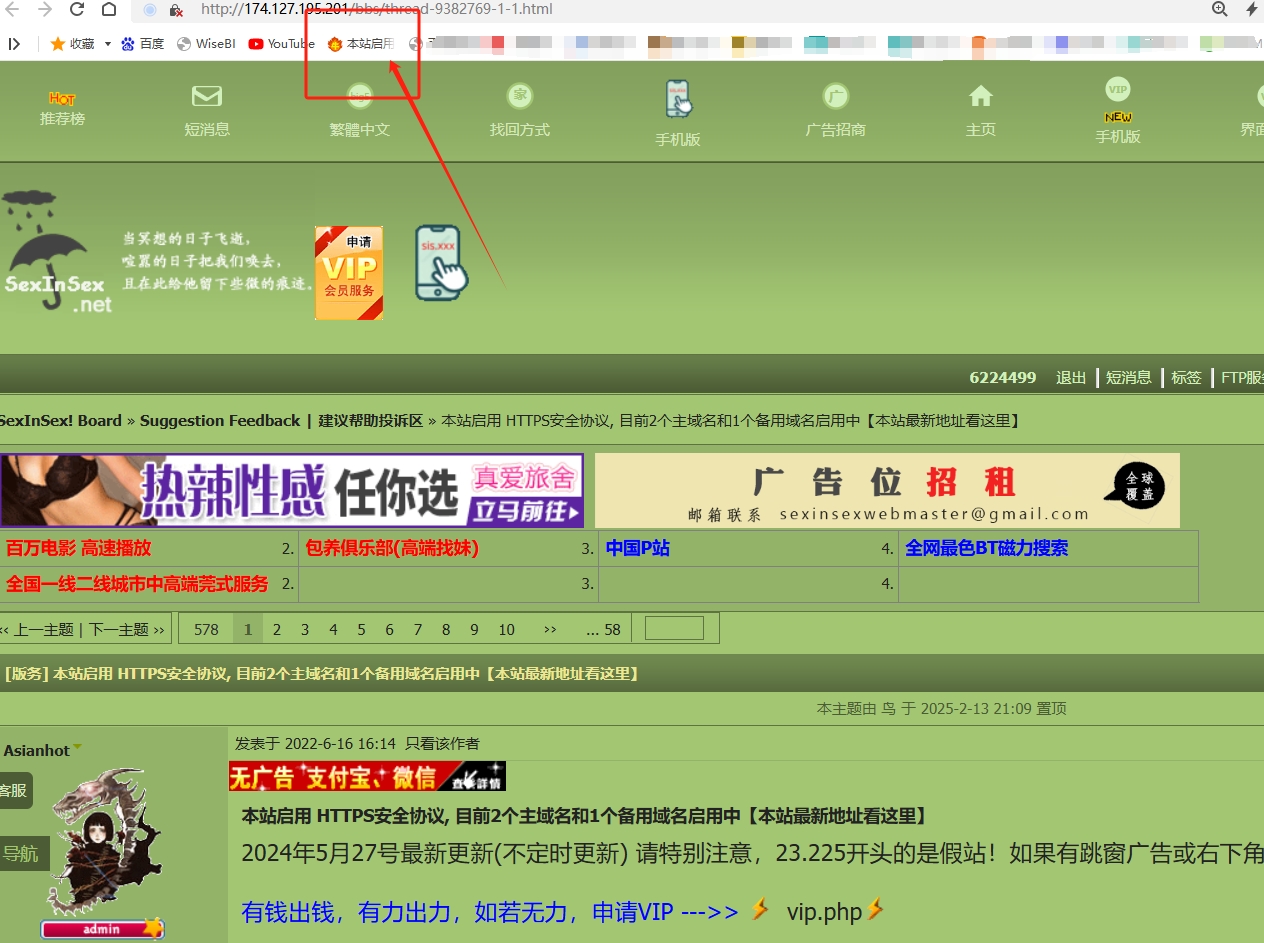Screen dimensions: 1264x943
Task: Expand the dropdown arrow beside Asianhot username
Action: [x=77, y=748]
